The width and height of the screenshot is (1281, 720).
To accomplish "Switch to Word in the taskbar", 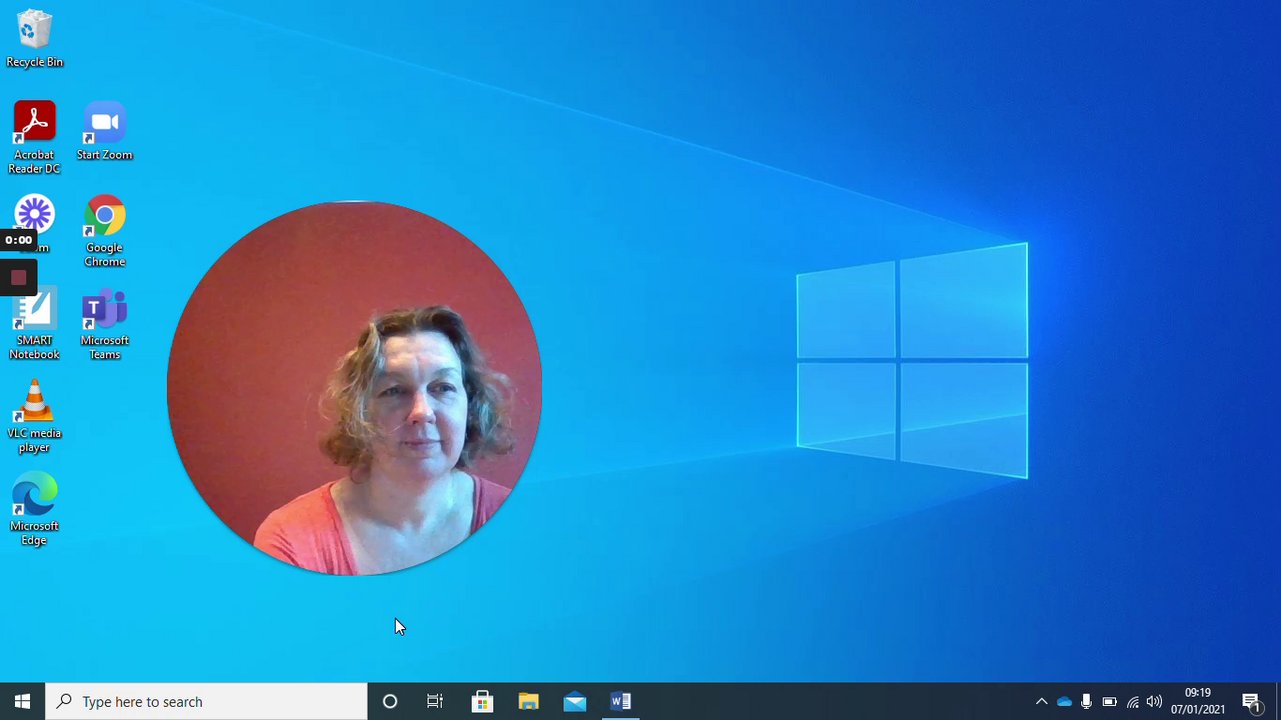I will 620,701.
